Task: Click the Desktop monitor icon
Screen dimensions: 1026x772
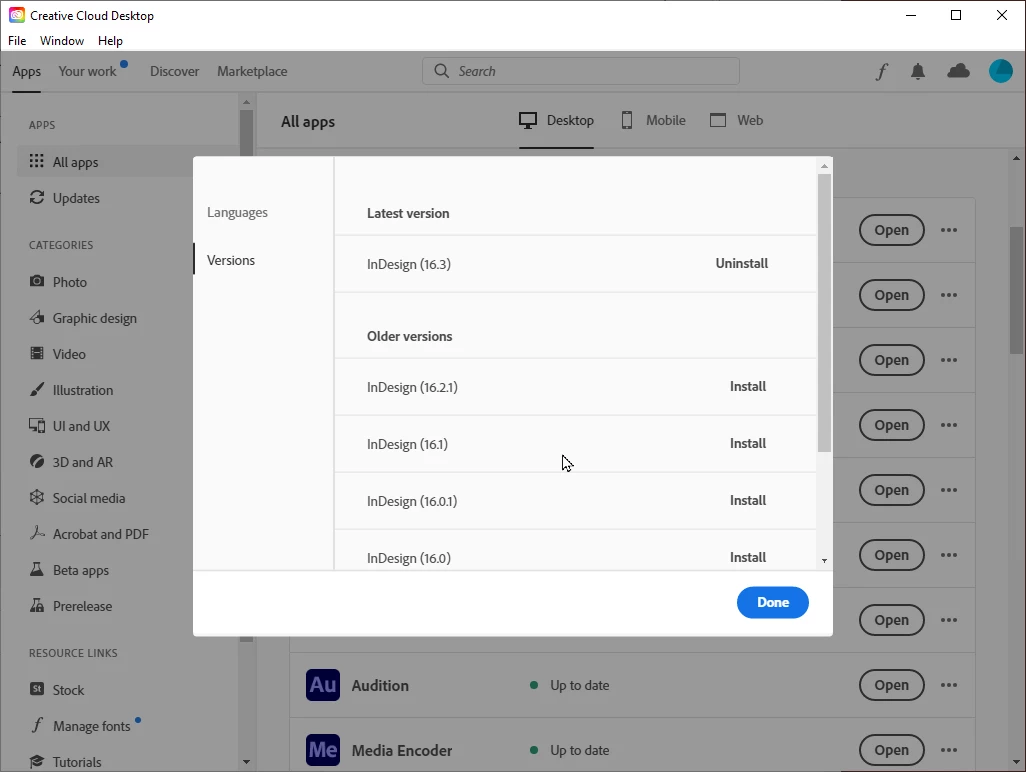Action: [x=527, y=120]
